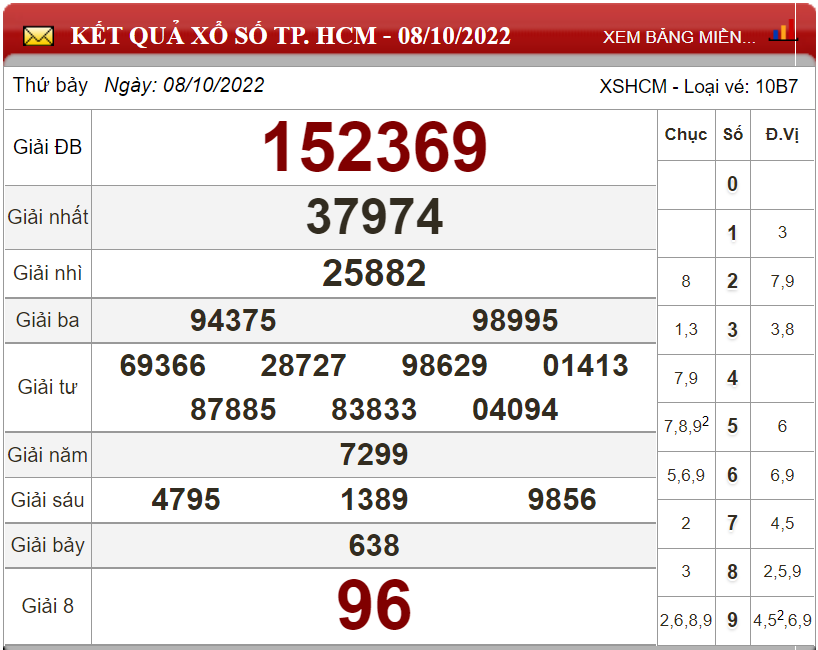Image resolution: width=818 pixels, height=650 pixels.
Task: Click the Giải nhất row label
Action: pyautogui.click(x=47, y=217)
